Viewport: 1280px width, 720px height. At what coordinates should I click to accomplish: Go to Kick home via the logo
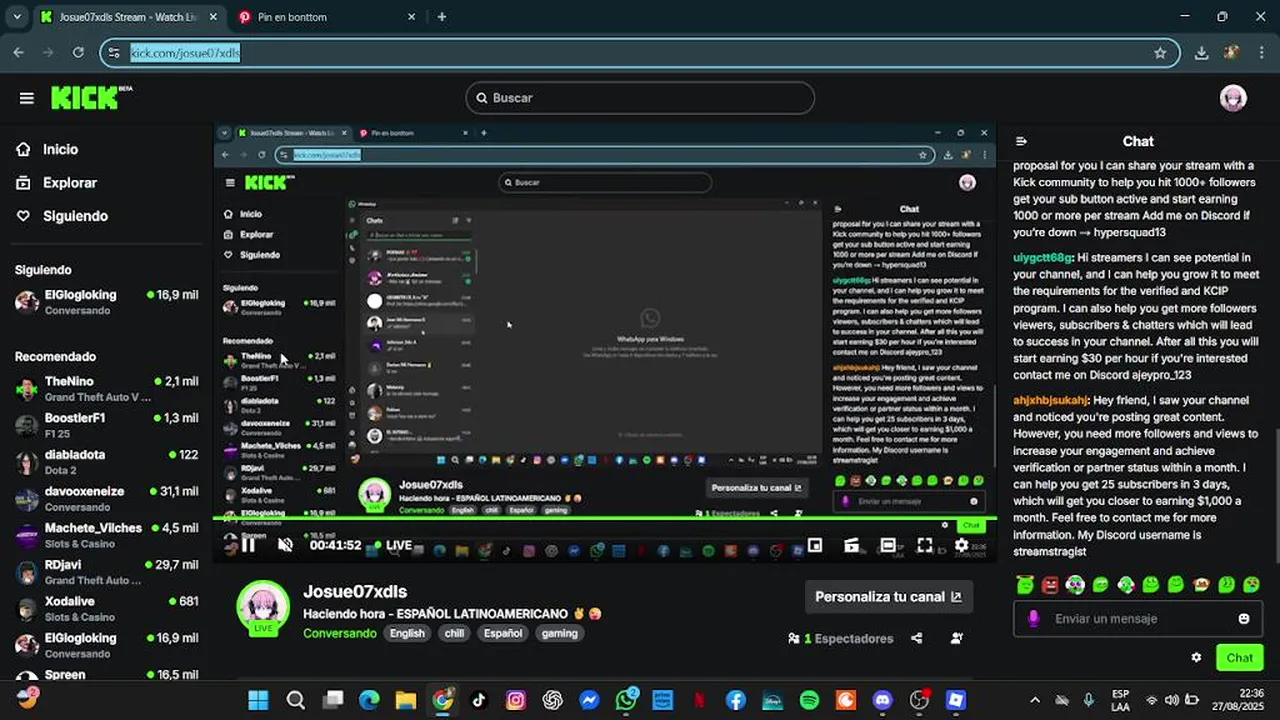[90, 97]
